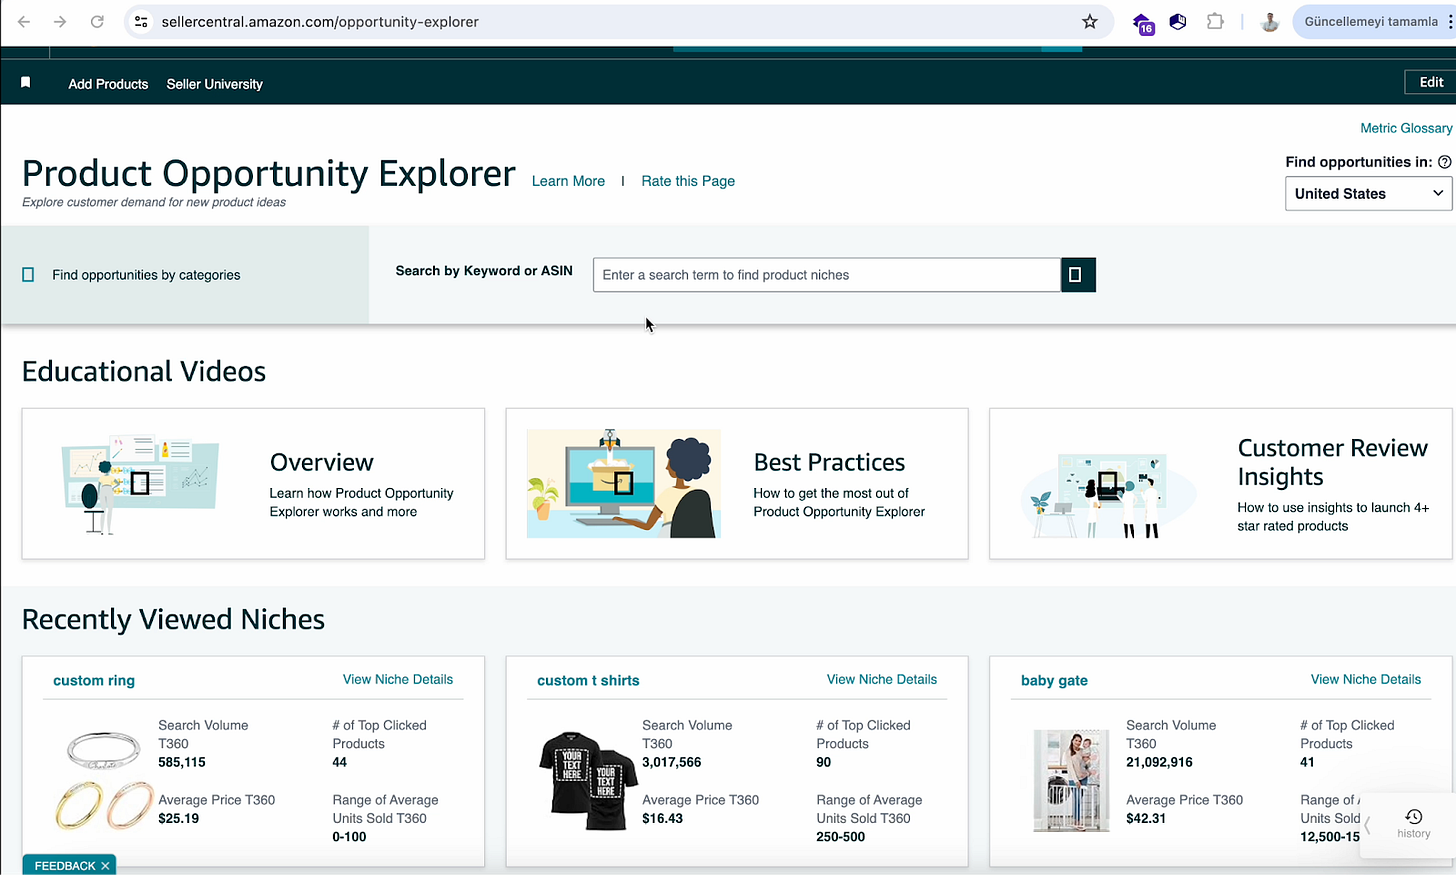
Task: Play the Overview video thumbnail
Action: (140, 483)
